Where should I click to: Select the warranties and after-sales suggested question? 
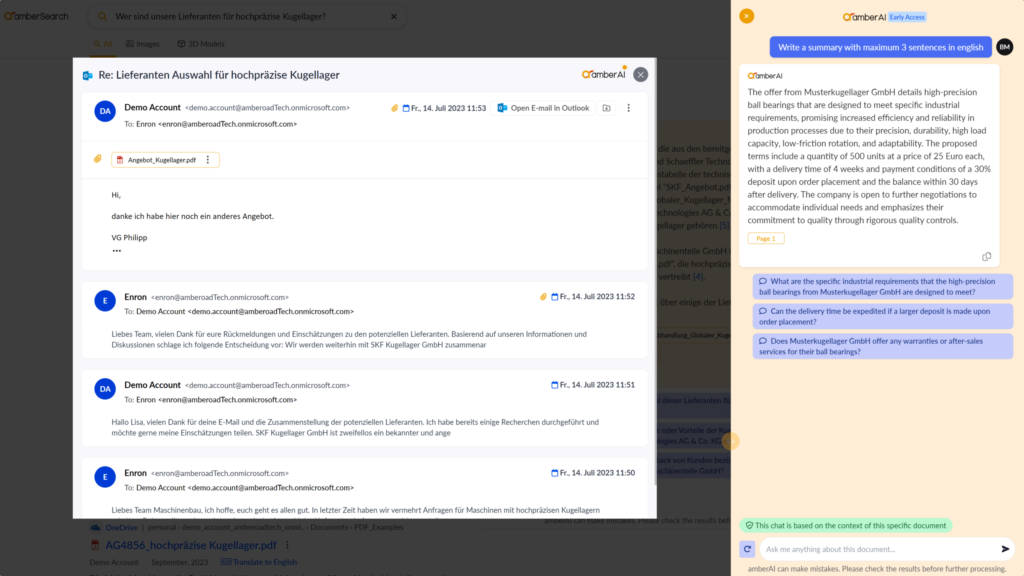(885, 346)
